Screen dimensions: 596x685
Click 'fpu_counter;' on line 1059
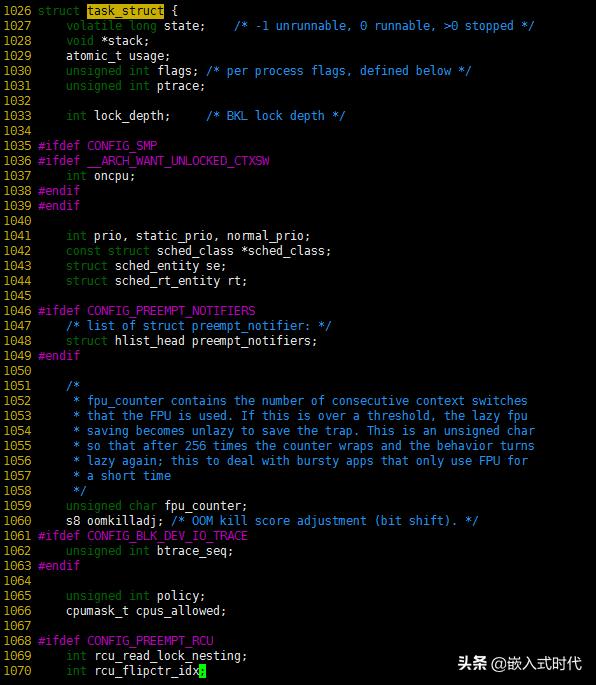(205, 506)
